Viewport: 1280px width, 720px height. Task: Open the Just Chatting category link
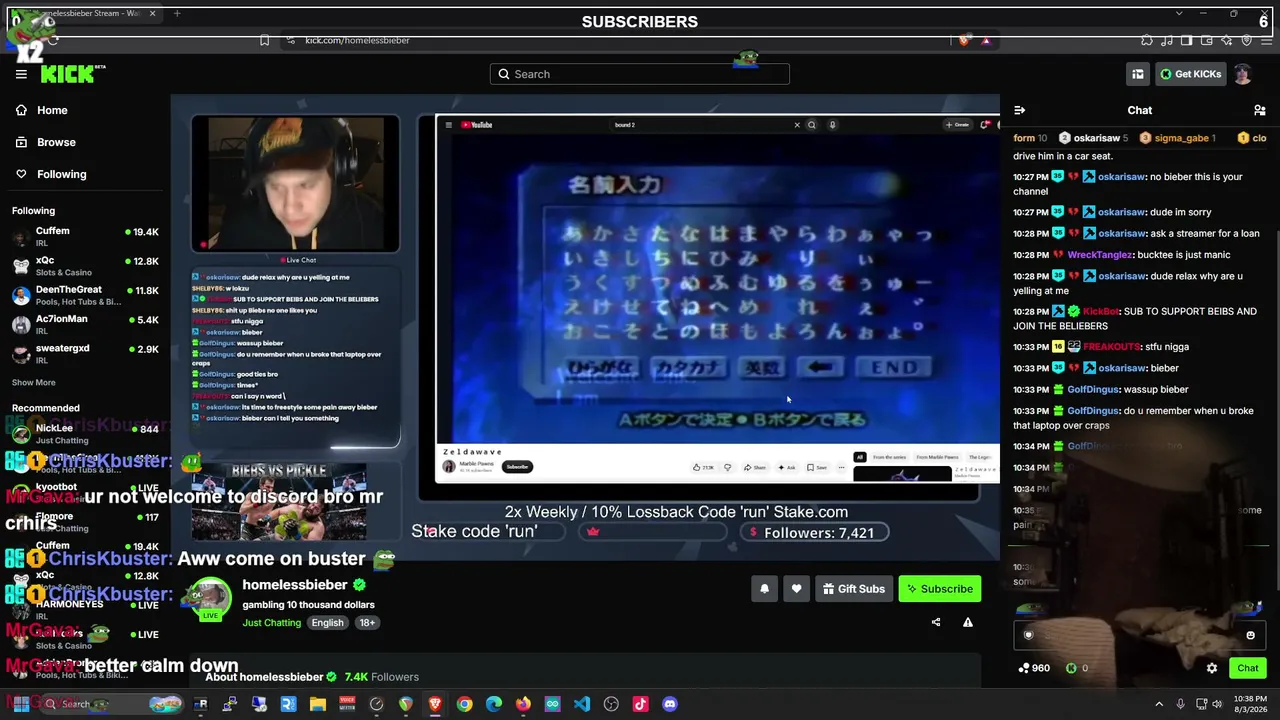pos(271,623)
